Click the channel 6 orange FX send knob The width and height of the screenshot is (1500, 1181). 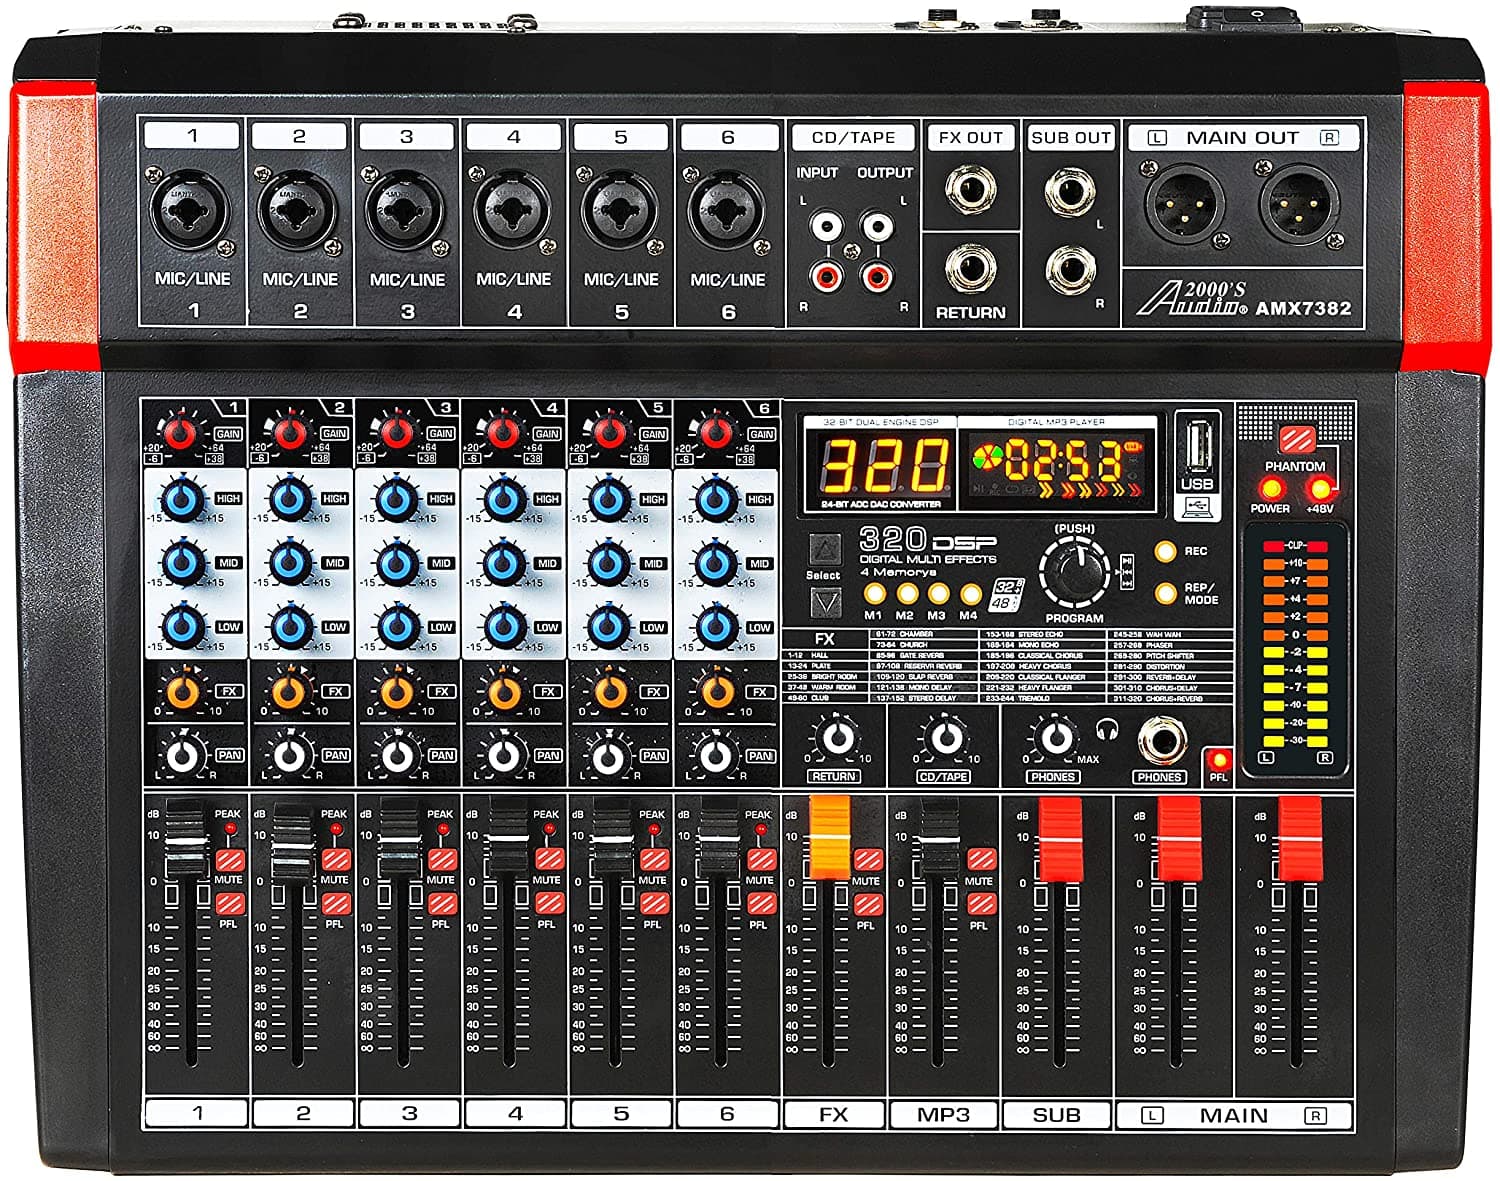[716, 691]
